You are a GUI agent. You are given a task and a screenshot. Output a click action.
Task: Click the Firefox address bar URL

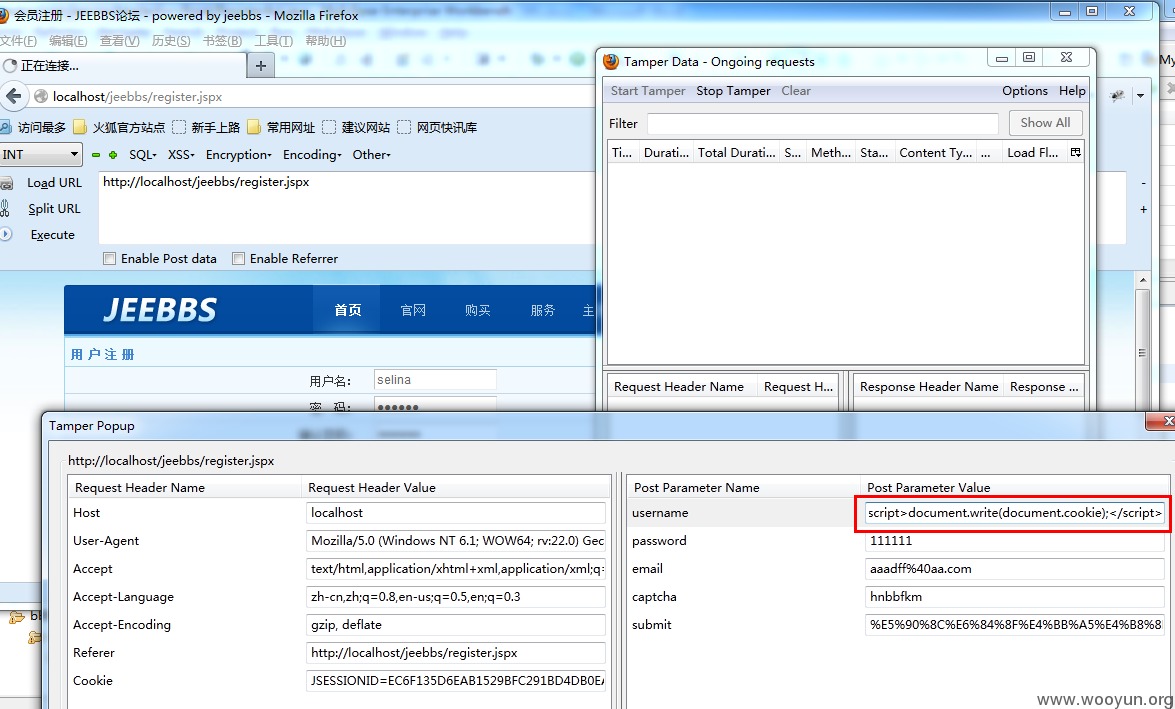coord(137,97)
